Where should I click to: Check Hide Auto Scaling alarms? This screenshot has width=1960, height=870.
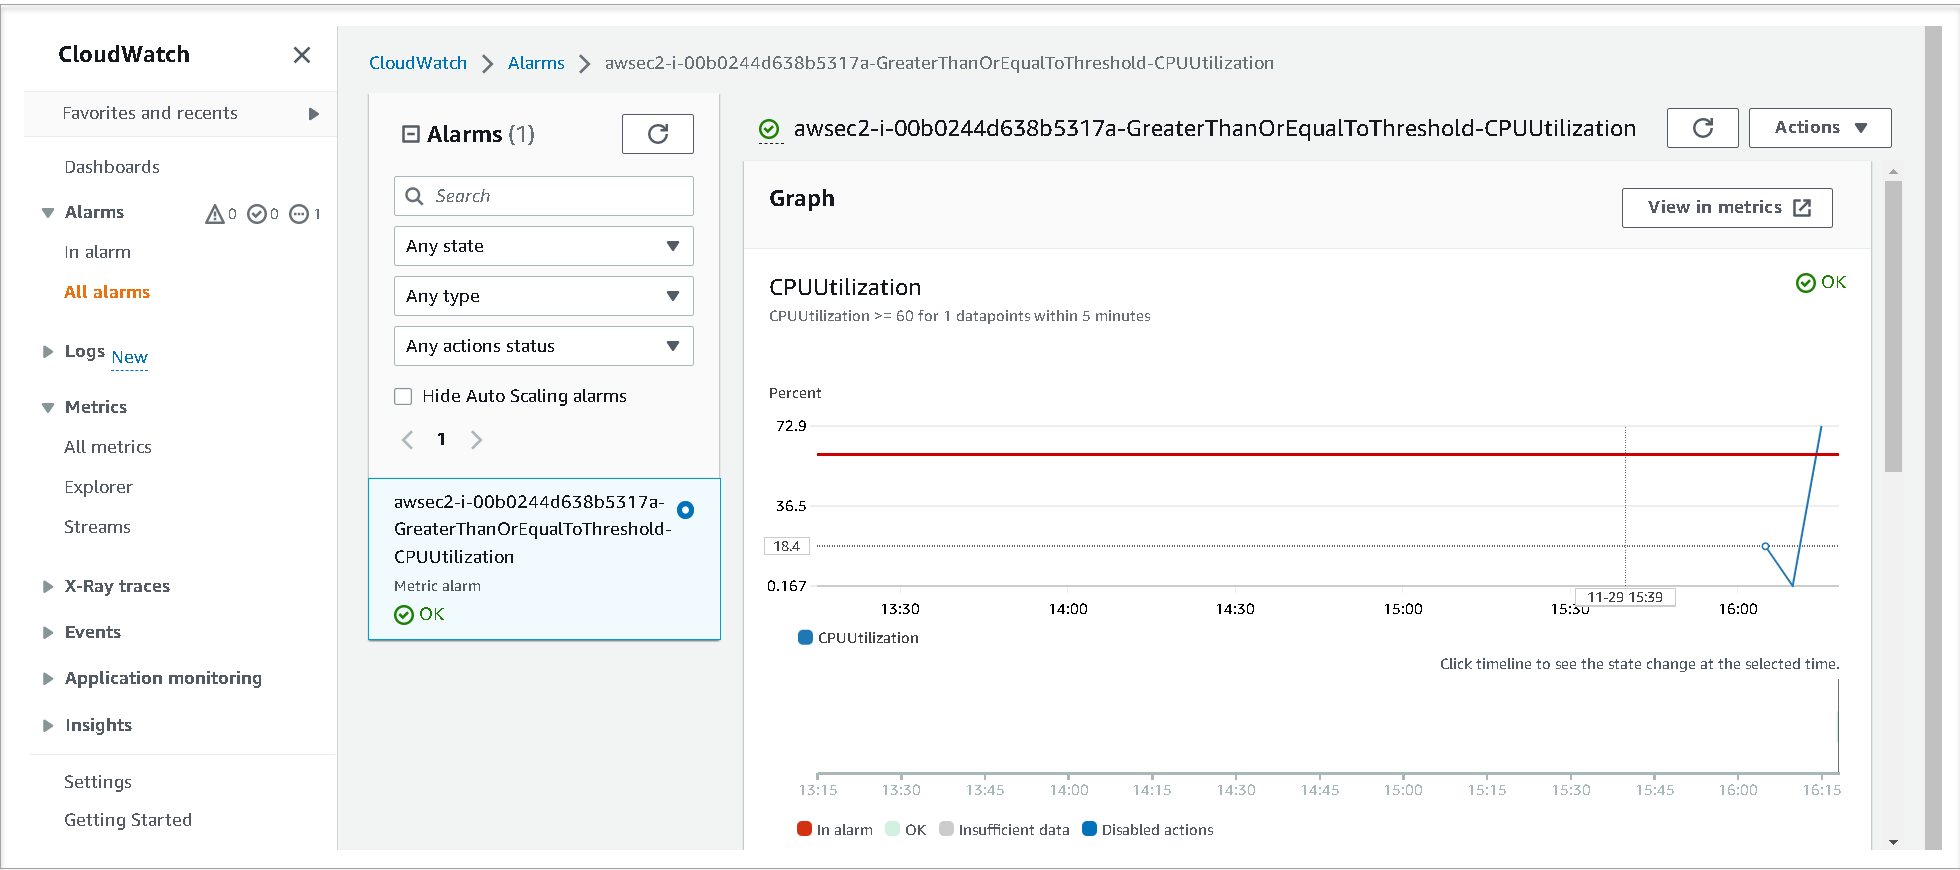coord(403,397)
